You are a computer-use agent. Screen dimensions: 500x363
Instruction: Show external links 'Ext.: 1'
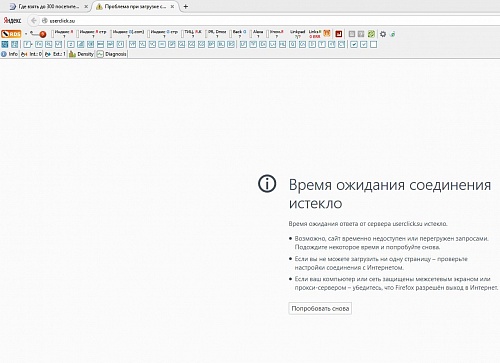[55, 54]
